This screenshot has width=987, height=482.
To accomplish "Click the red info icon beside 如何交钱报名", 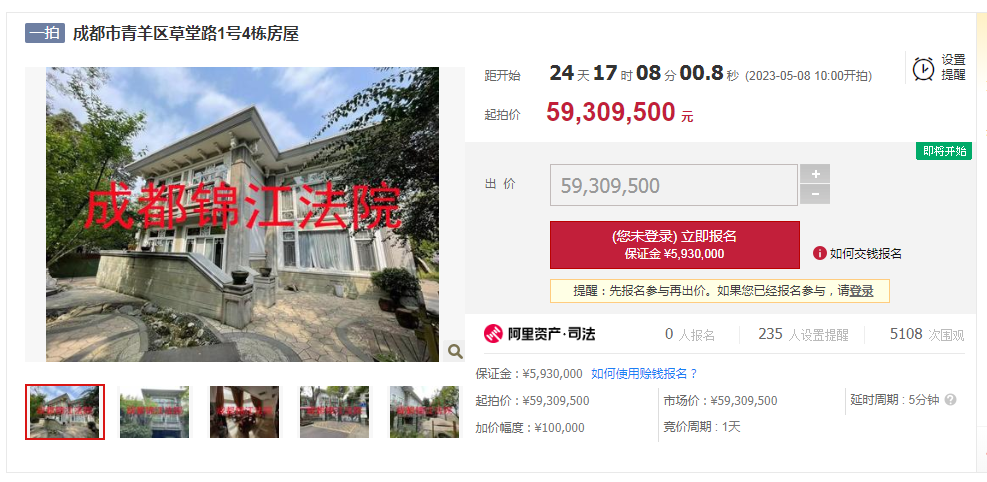I will point(819,254).
